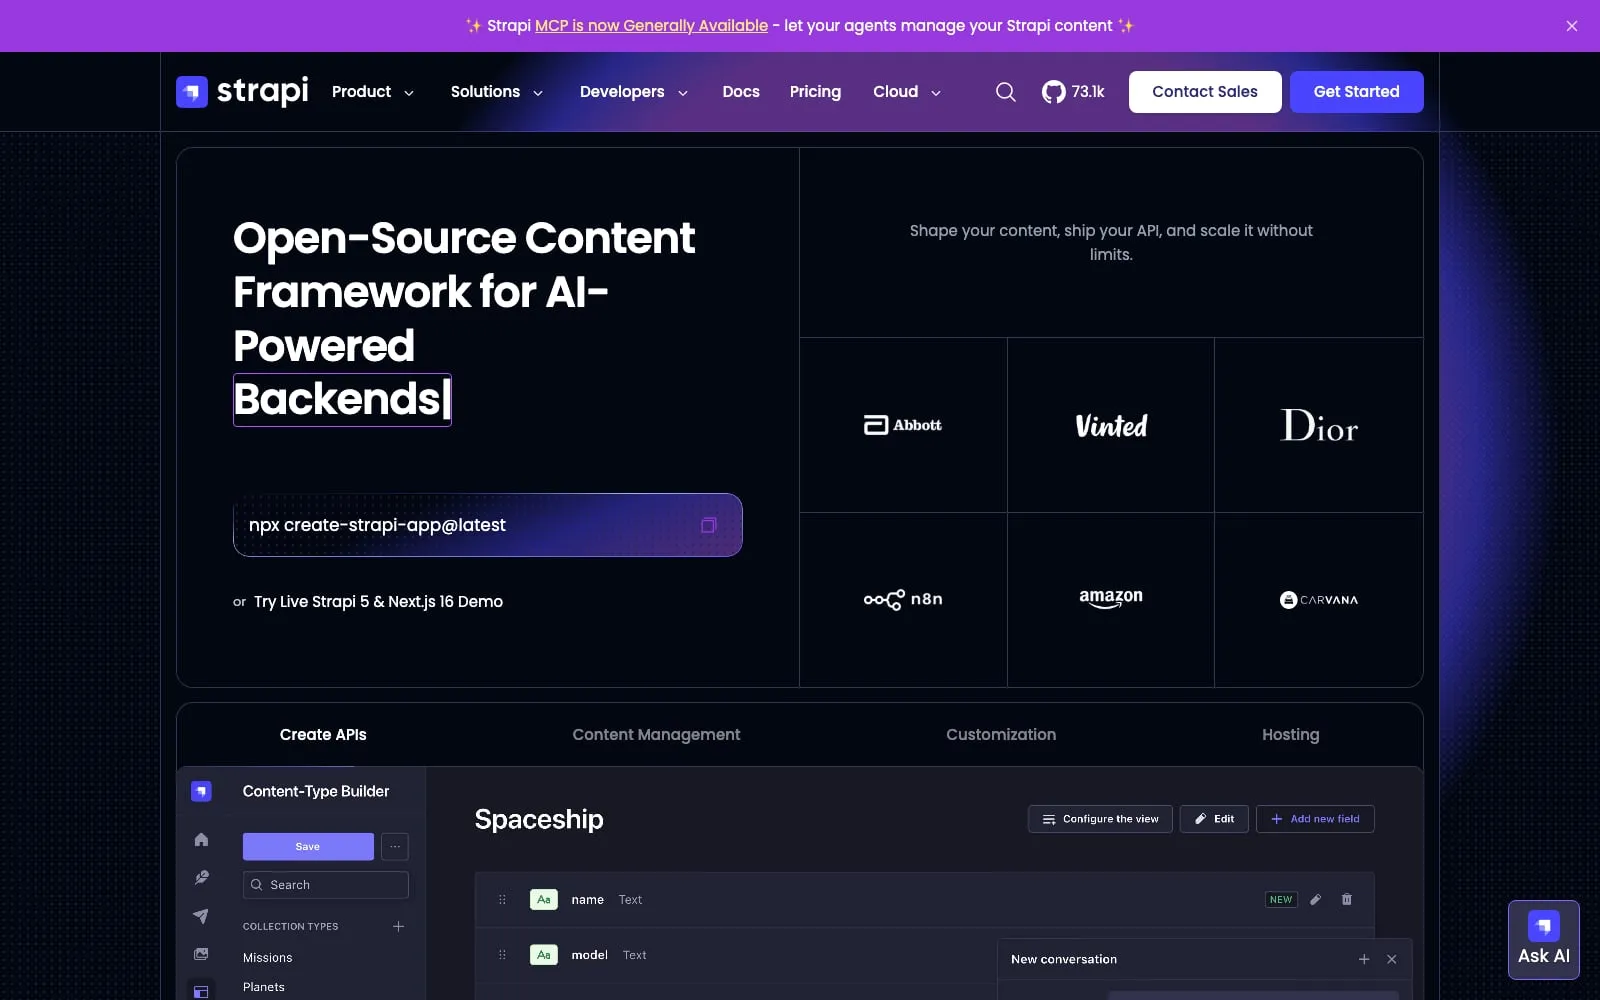Click the Configure the view button
The image size is (1600, 1000).
[x=1100, y=819]
